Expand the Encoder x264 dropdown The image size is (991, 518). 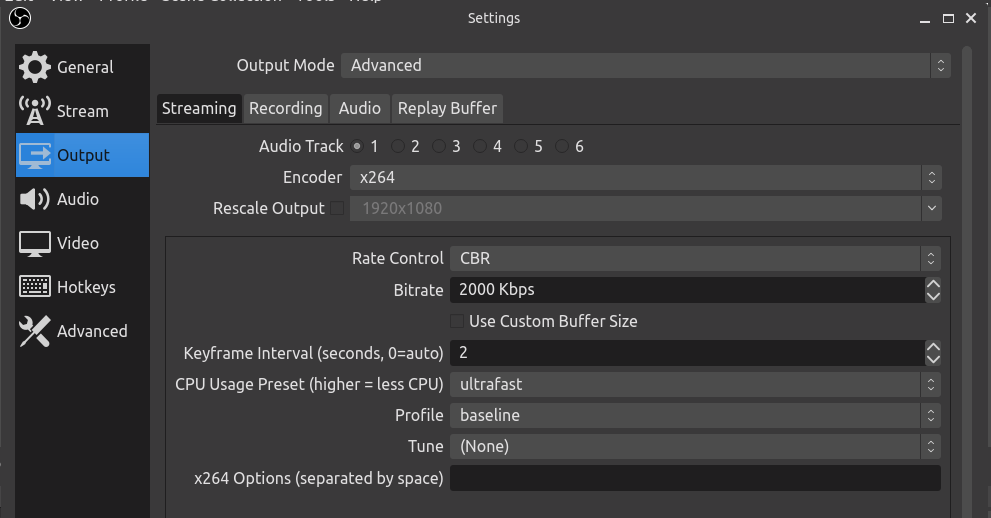645,177
